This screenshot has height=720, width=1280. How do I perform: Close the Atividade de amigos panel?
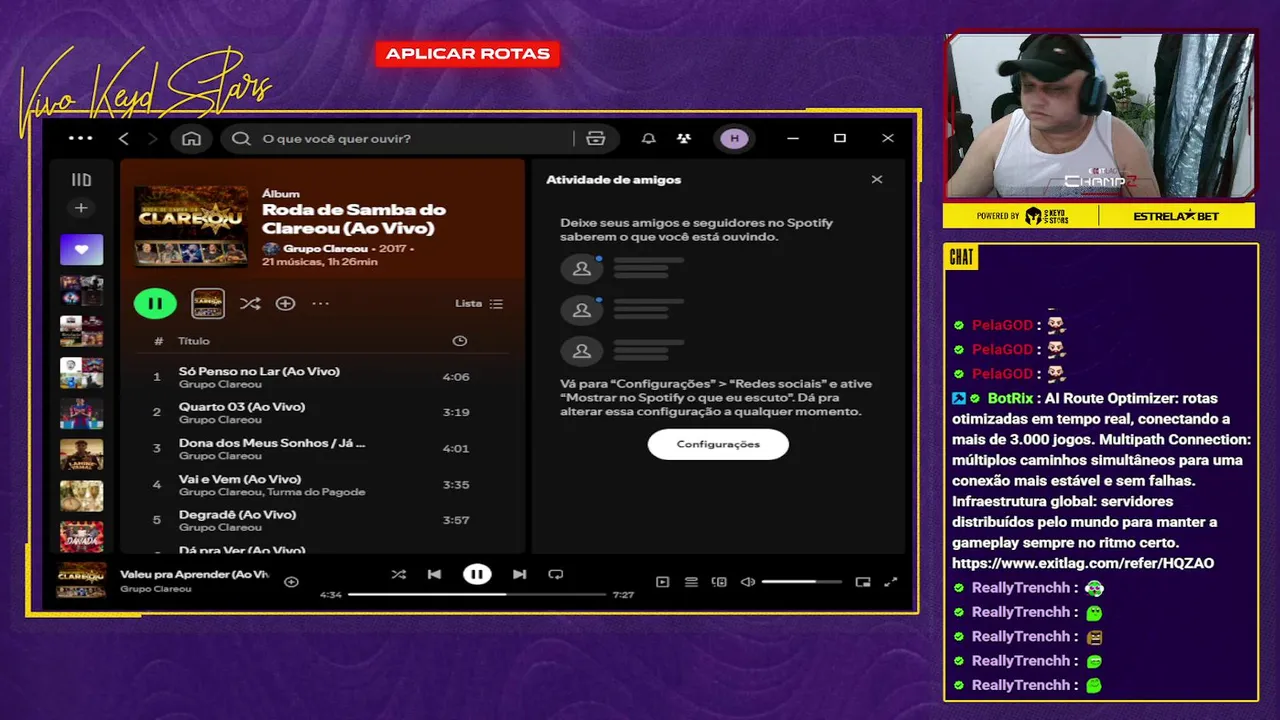coord(877,180)
